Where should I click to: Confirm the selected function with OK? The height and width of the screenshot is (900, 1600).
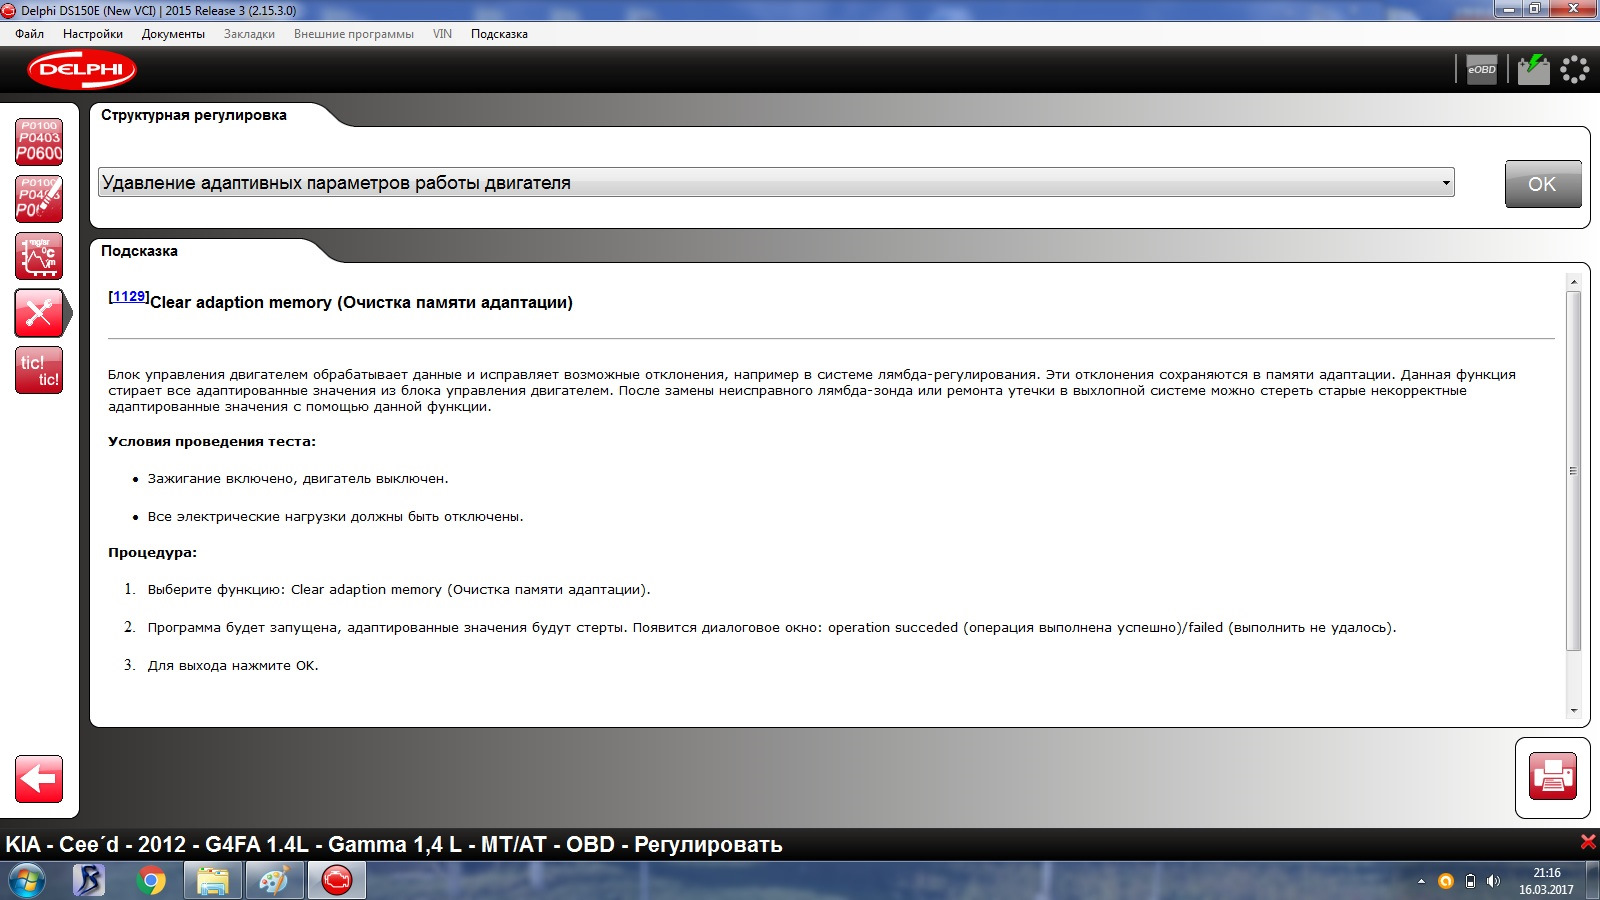click(1543, 184)
